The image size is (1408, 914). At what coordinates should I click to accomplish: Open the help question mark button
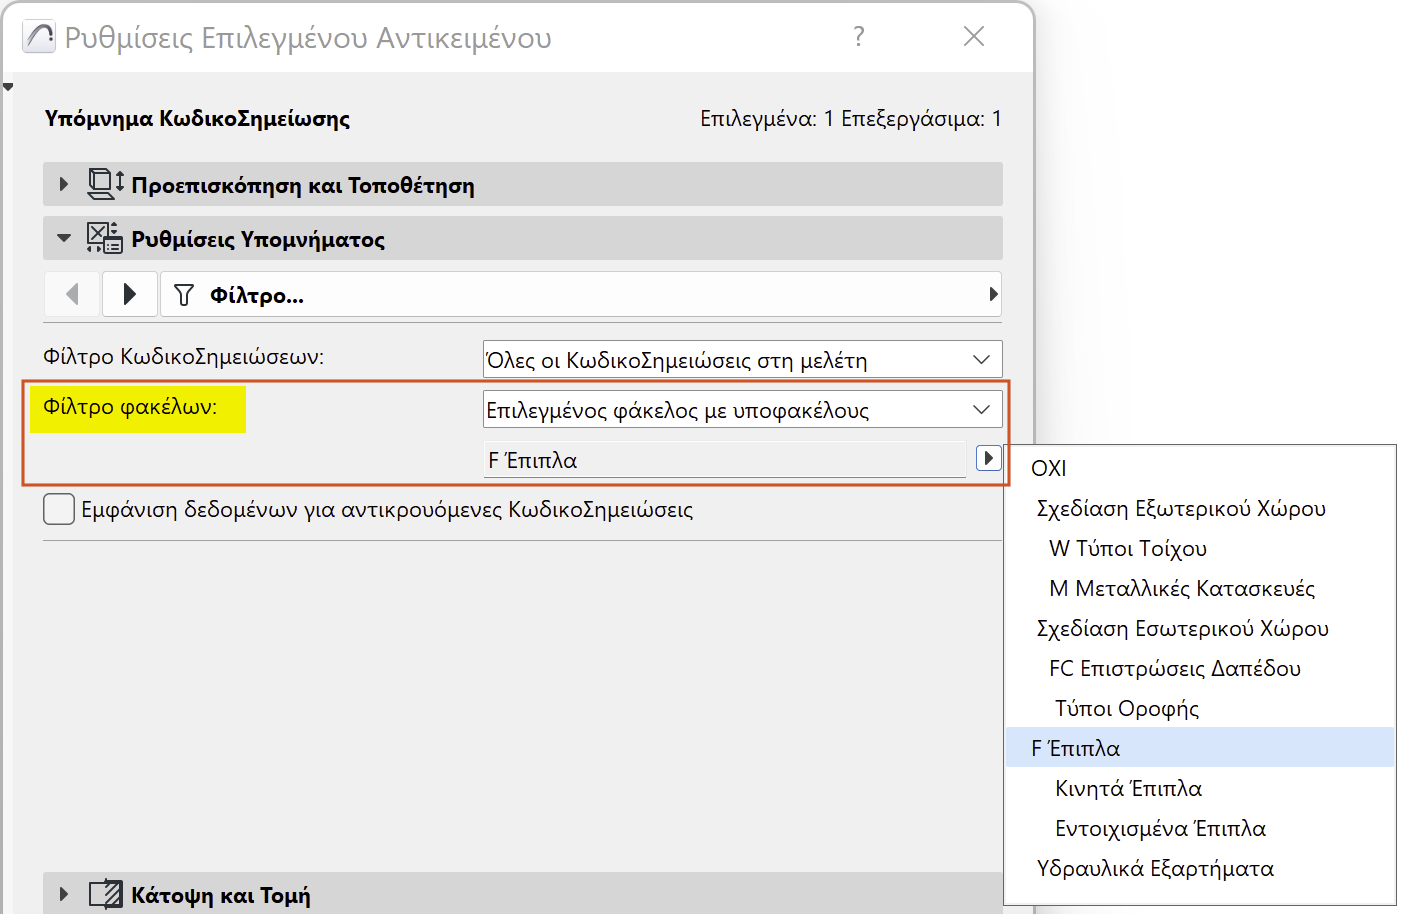[859, 37]
